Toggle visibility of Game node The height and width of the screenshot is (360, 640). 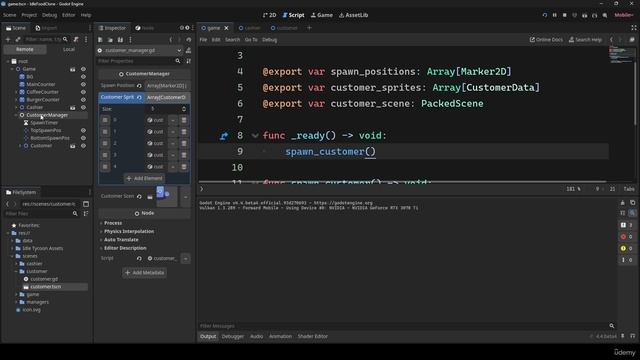(83, 69)
